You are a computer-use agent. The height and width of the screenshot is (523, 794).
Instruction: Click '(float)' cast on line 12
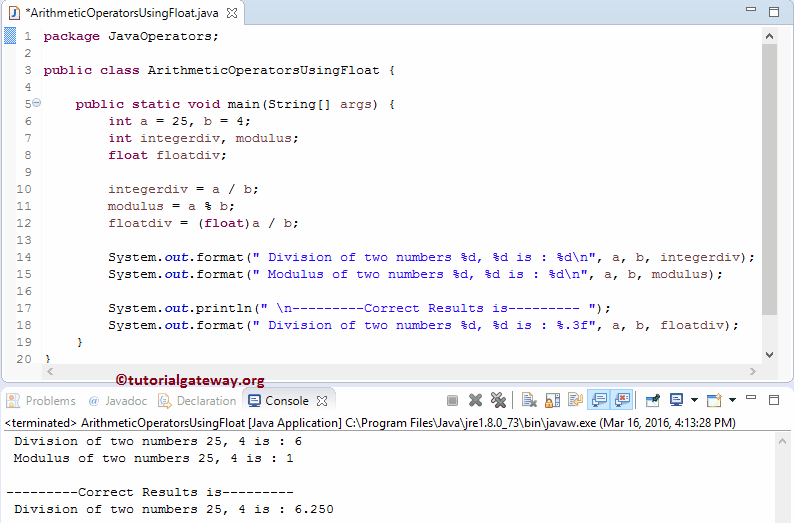[224, 223]
